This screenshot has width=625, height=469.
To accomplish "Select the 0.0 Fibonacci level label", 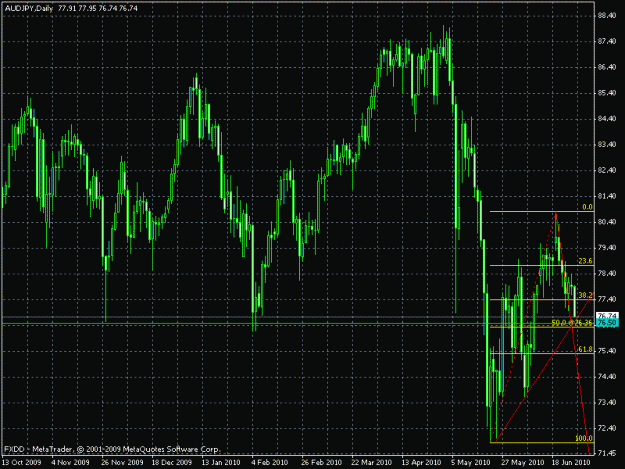I will [588, 207].
